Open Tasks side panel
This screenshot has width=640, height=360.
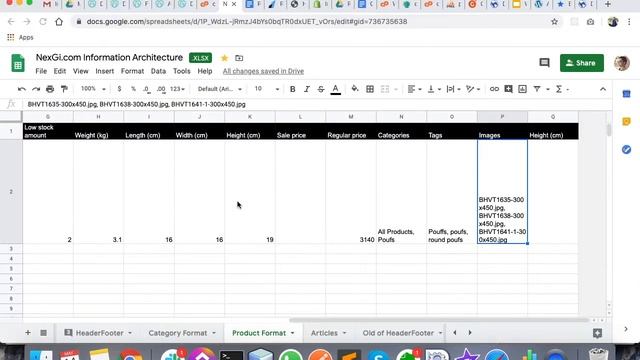tap(627, 149)
